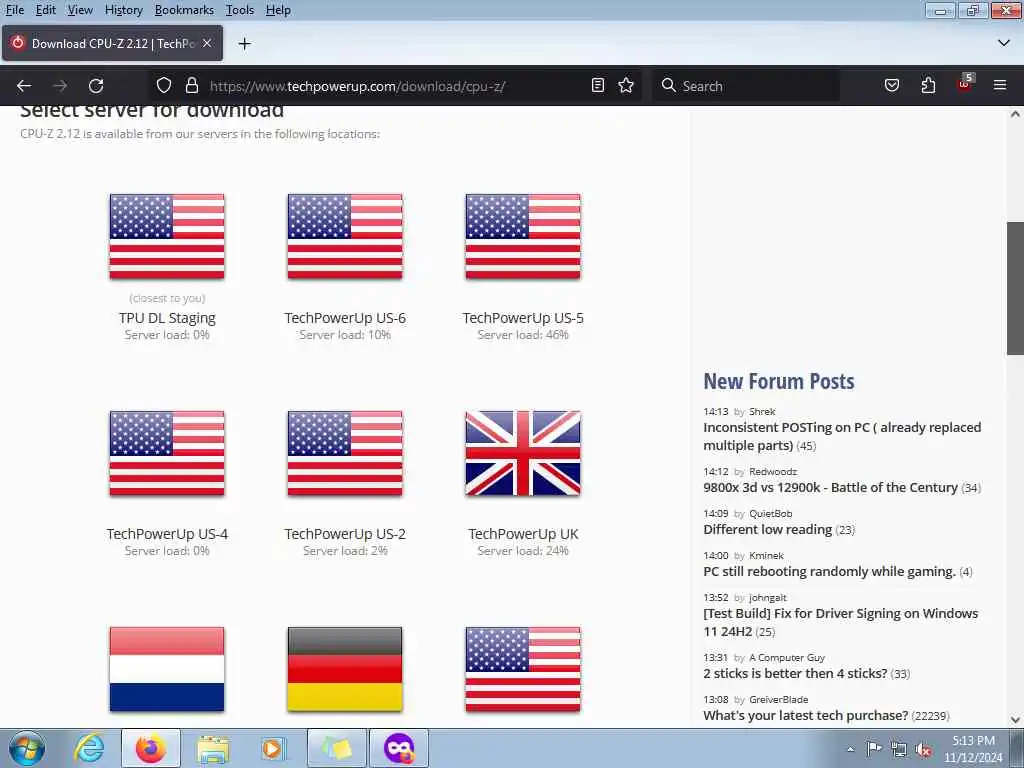Toggle Reader View icon in address bar
Image resolution: width=1024 pixels, height=768 pixels.
point(598,86)
